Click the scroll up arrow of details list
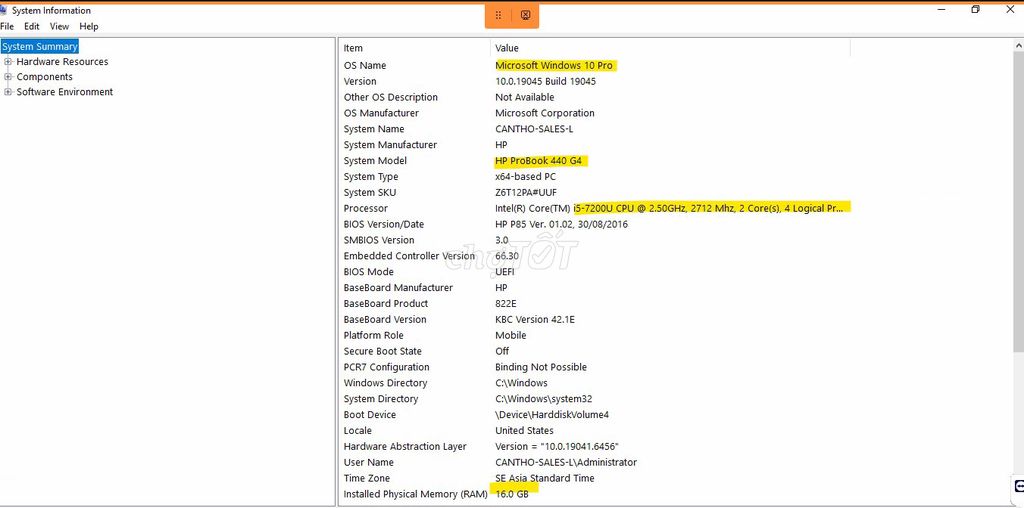This screenshot has width=1024, height=508. click(x=1018, y=46)
